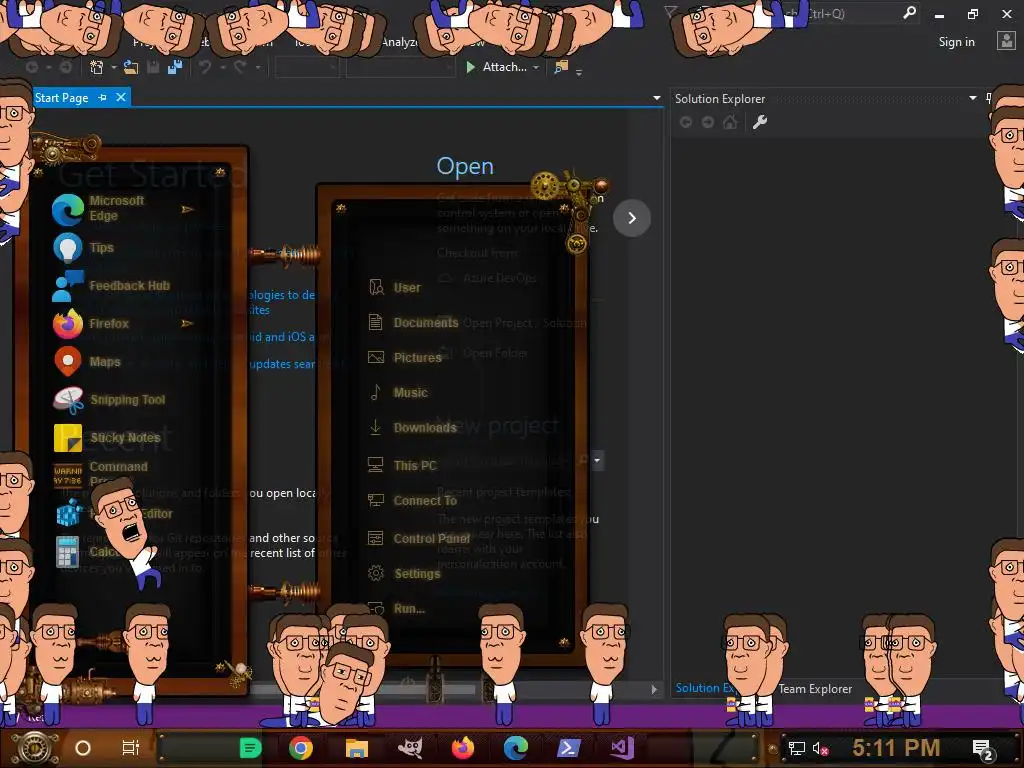Open the Solution Platforms combo box
This screenshot has height=768, width=1024.
point(400,67)
